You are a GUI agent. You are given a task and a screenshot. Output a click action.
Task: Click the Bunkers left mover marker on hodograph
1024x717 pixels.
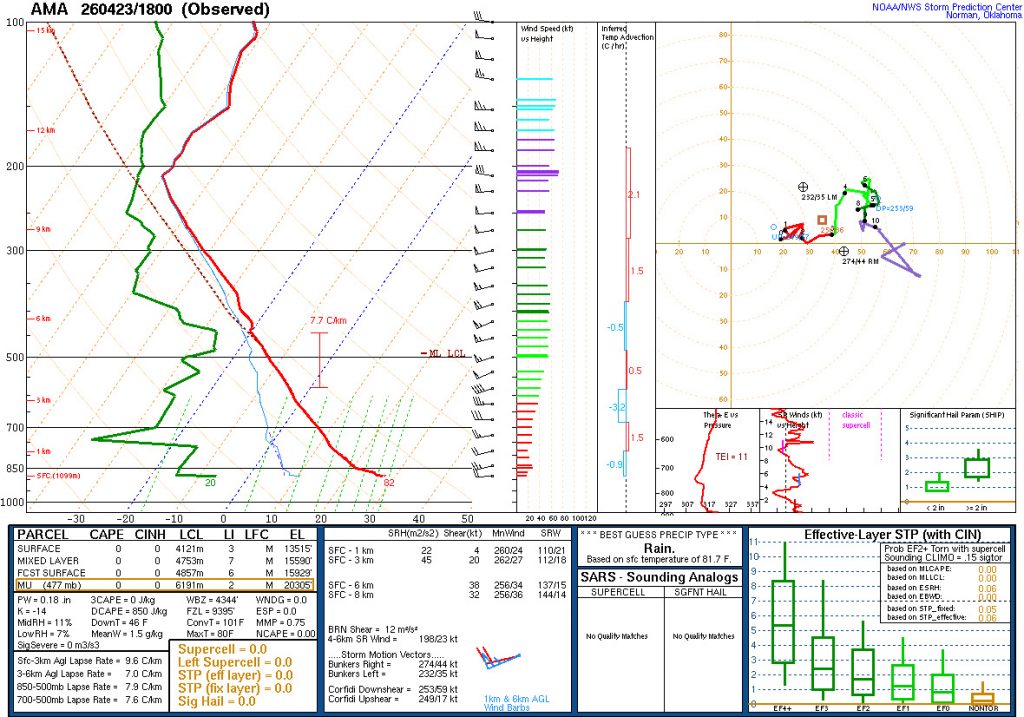pos(803,187)
